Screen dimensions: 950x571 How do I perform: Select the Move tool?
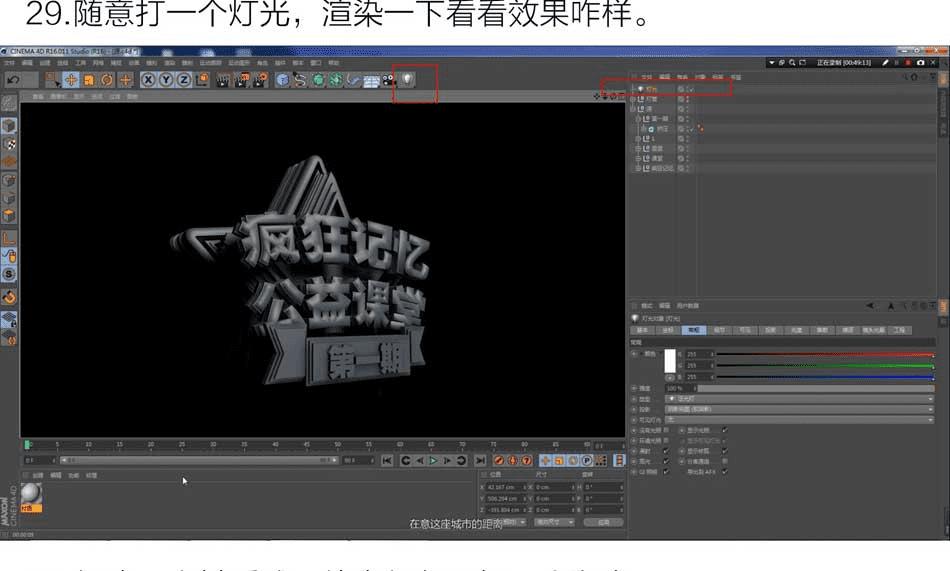point(71,79)
